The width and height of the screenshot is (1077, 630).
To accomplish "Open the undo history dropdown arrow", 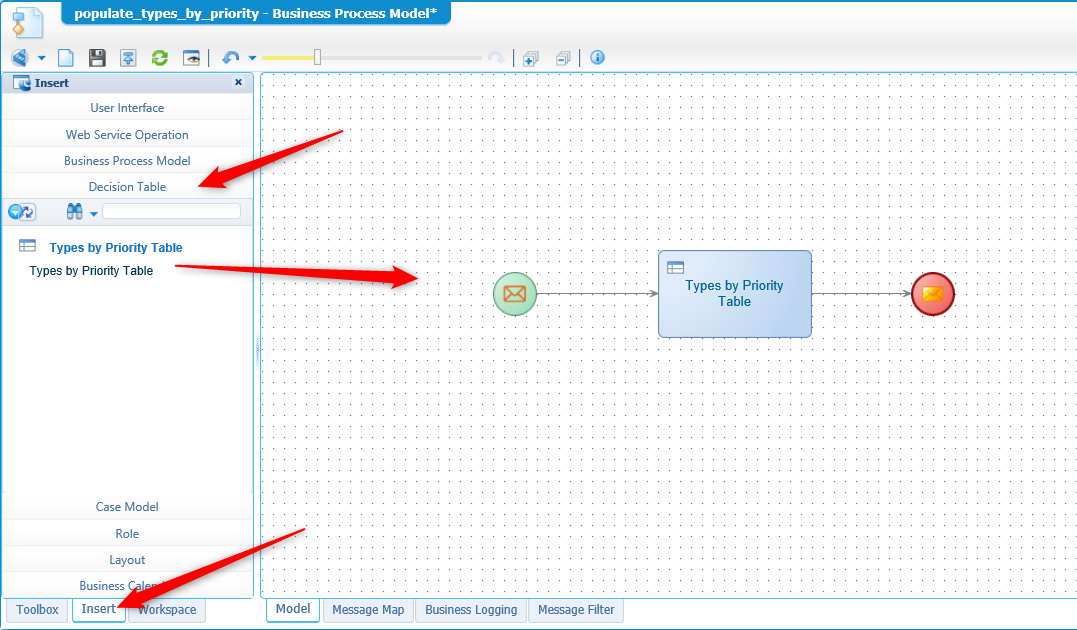I will [252, 59].
